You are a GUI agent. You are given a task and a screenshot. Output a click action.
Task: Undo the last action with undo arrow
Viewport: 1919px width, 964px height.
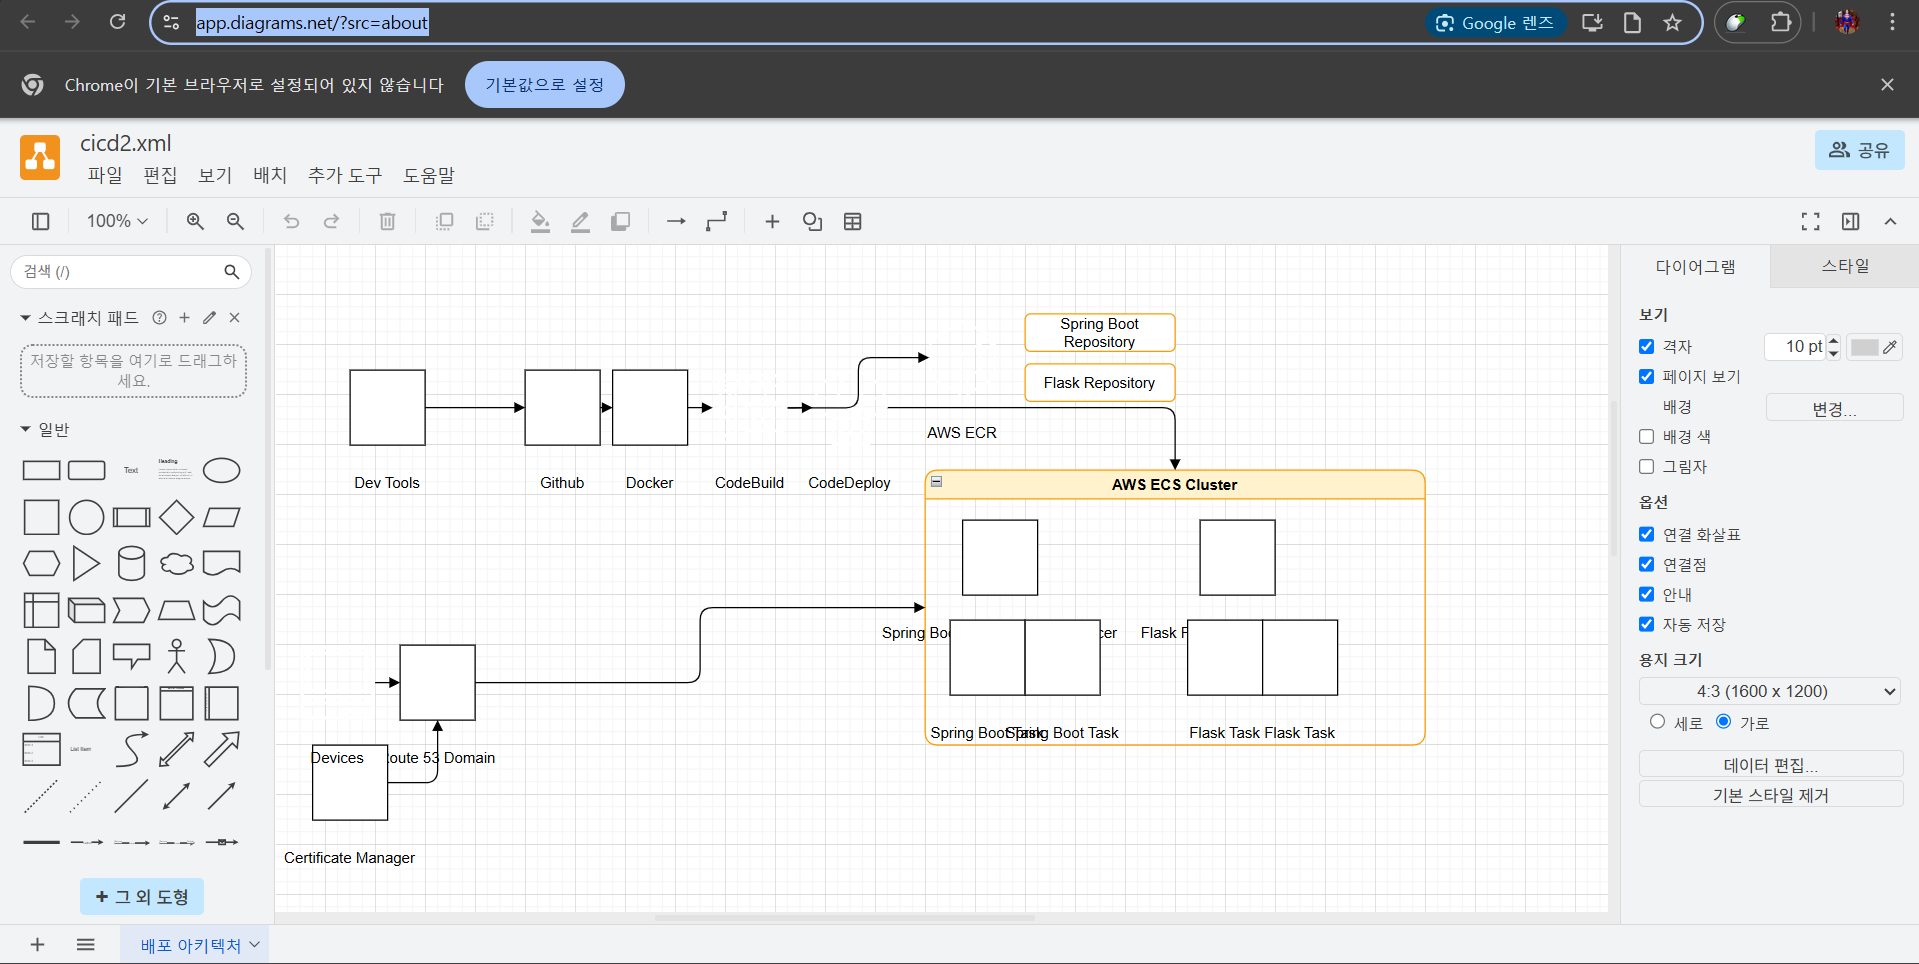291,221
